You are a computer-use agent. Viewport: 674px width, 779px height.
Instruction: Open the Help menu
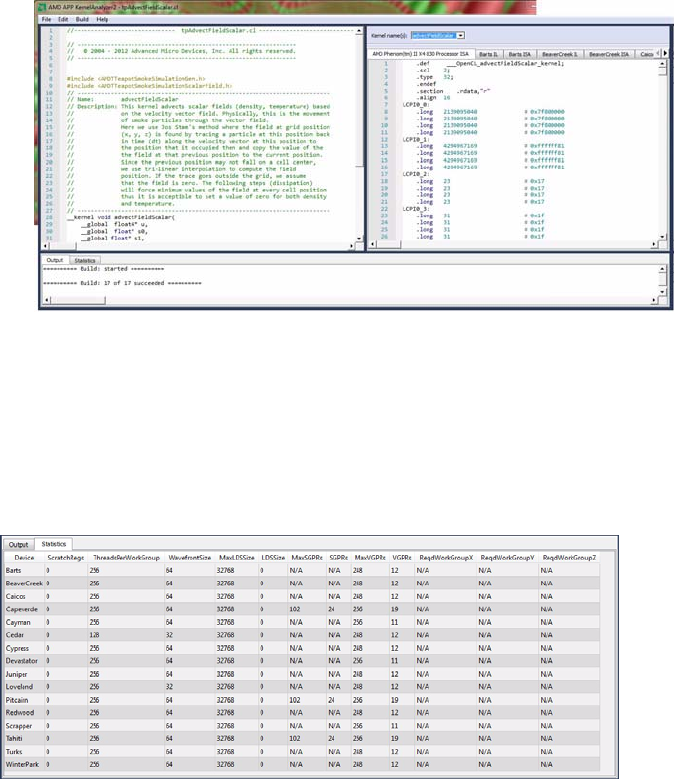coord(102,19)
